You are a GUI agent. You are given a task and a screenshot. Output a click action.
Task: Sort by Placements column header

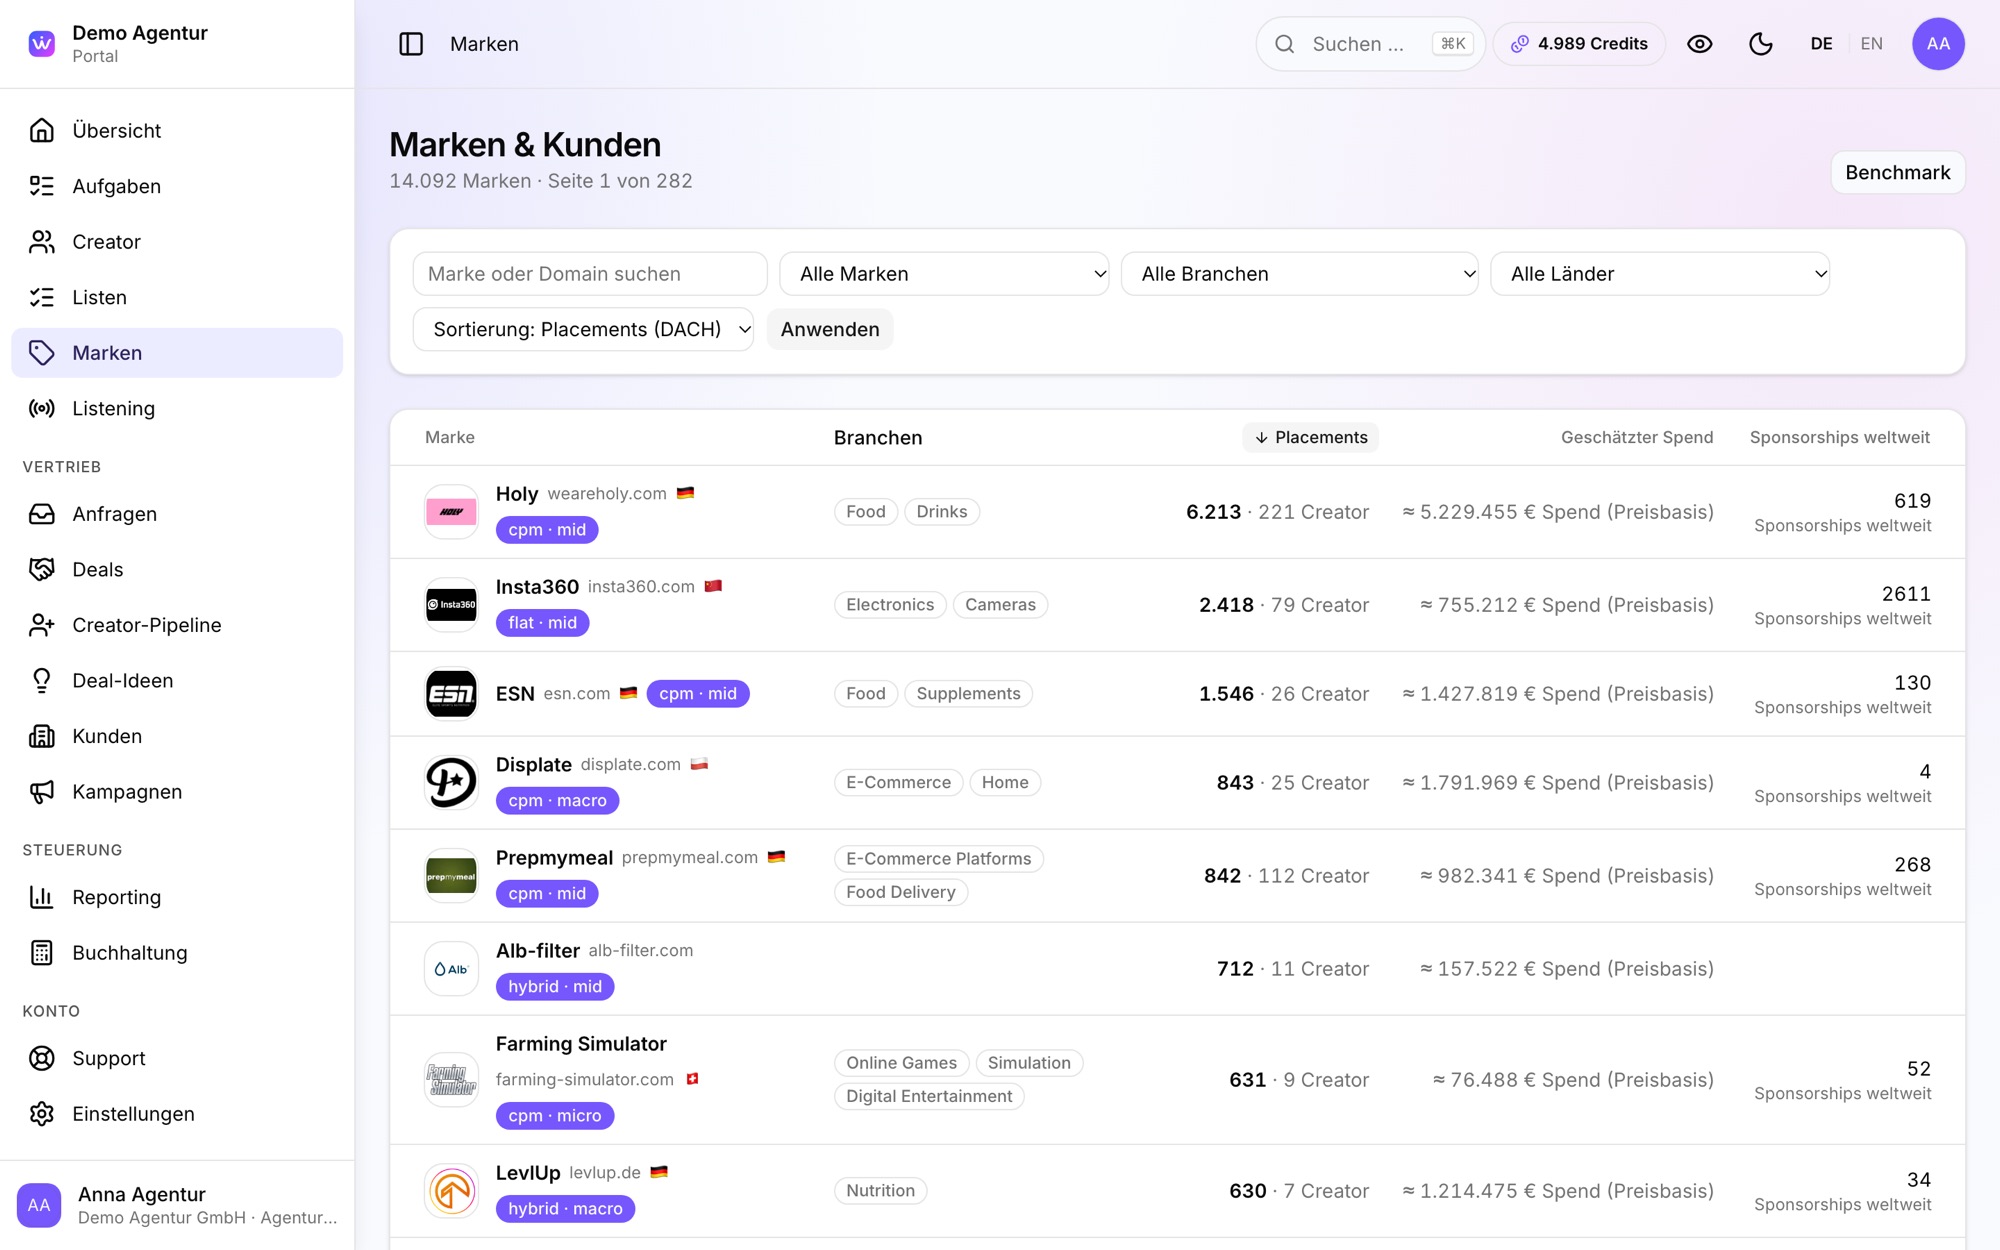coord(1311,437)
